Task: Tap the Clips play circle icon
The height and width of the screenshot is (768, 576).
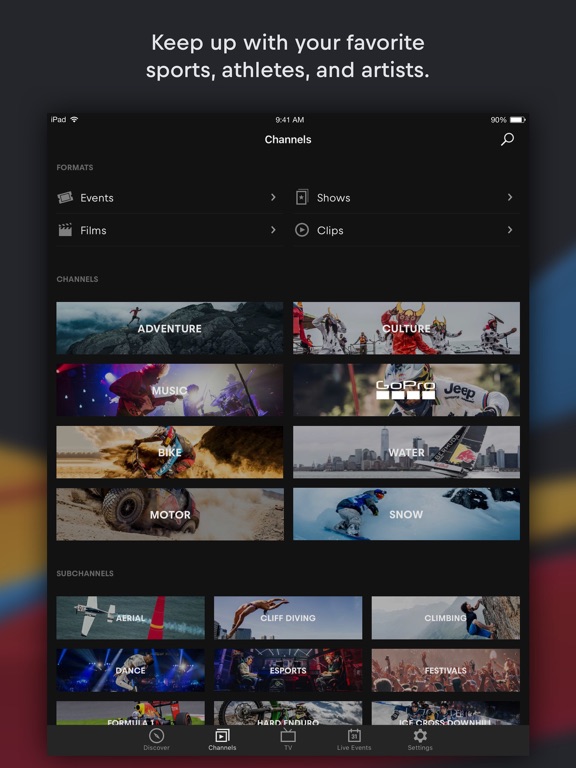Action: (302, 230)
